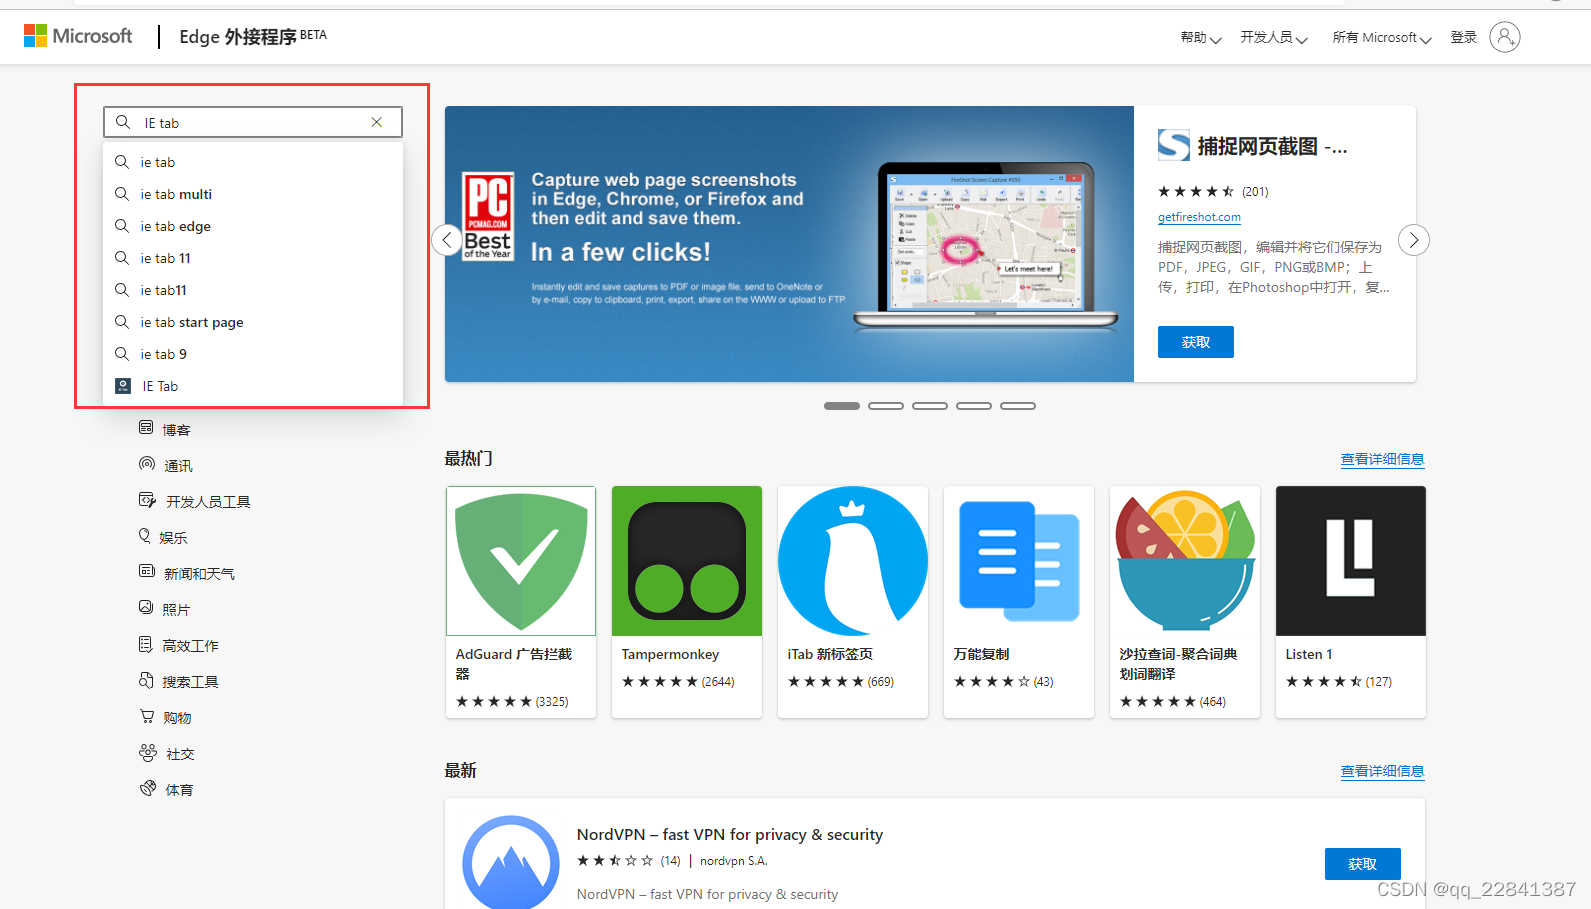Image resolution: width=1591 pixels, height=909 pixels.
Task: Open 沙拉查词 extension tile
Action: click(1185, 602)
